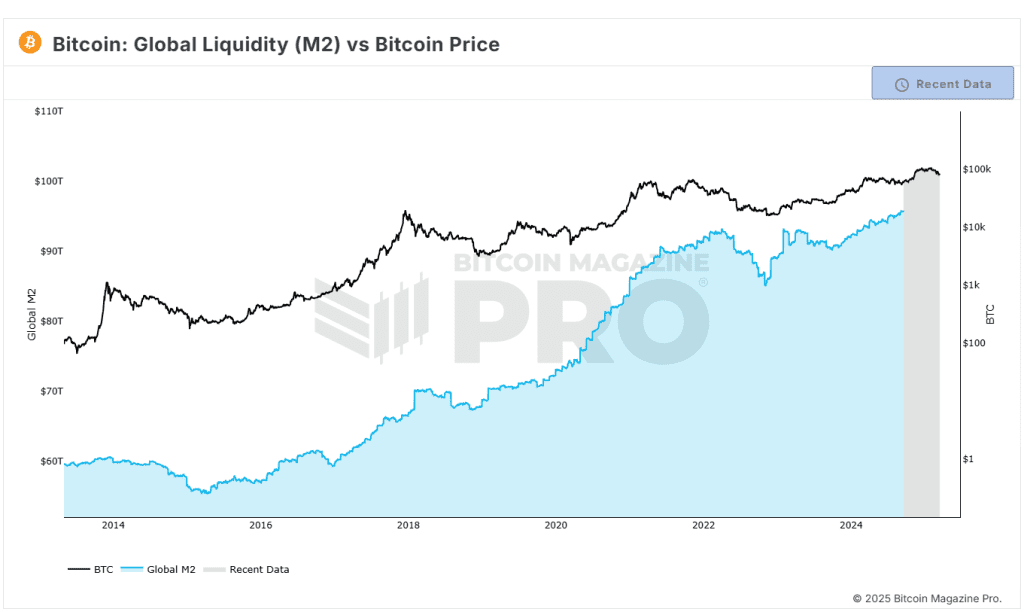Viewport: 1024px width, 612px height.
Task: Click the black BTC legend line swatch
Action: point(78,569)
